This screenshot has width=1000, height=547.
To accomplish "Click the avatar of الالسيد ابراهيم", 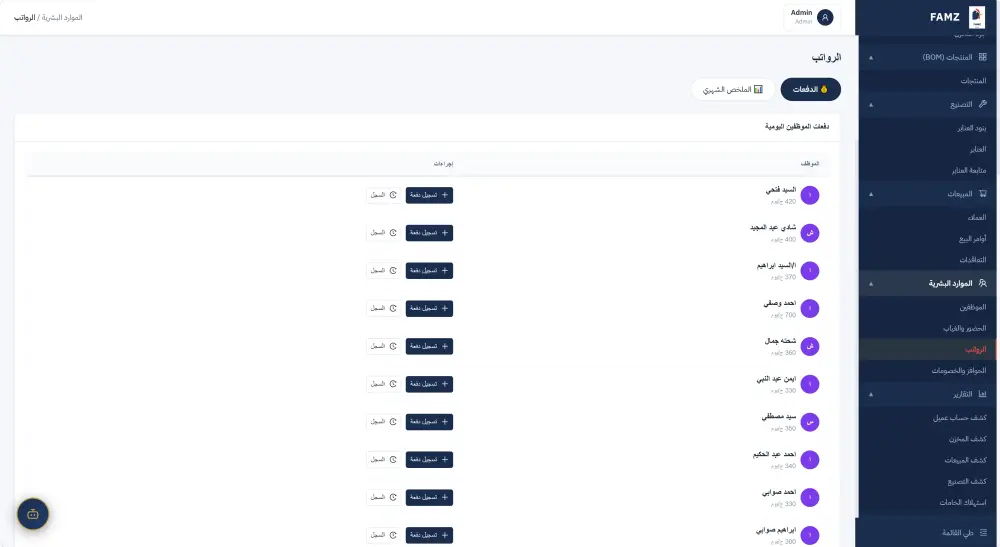I will [x=809, y=270].
